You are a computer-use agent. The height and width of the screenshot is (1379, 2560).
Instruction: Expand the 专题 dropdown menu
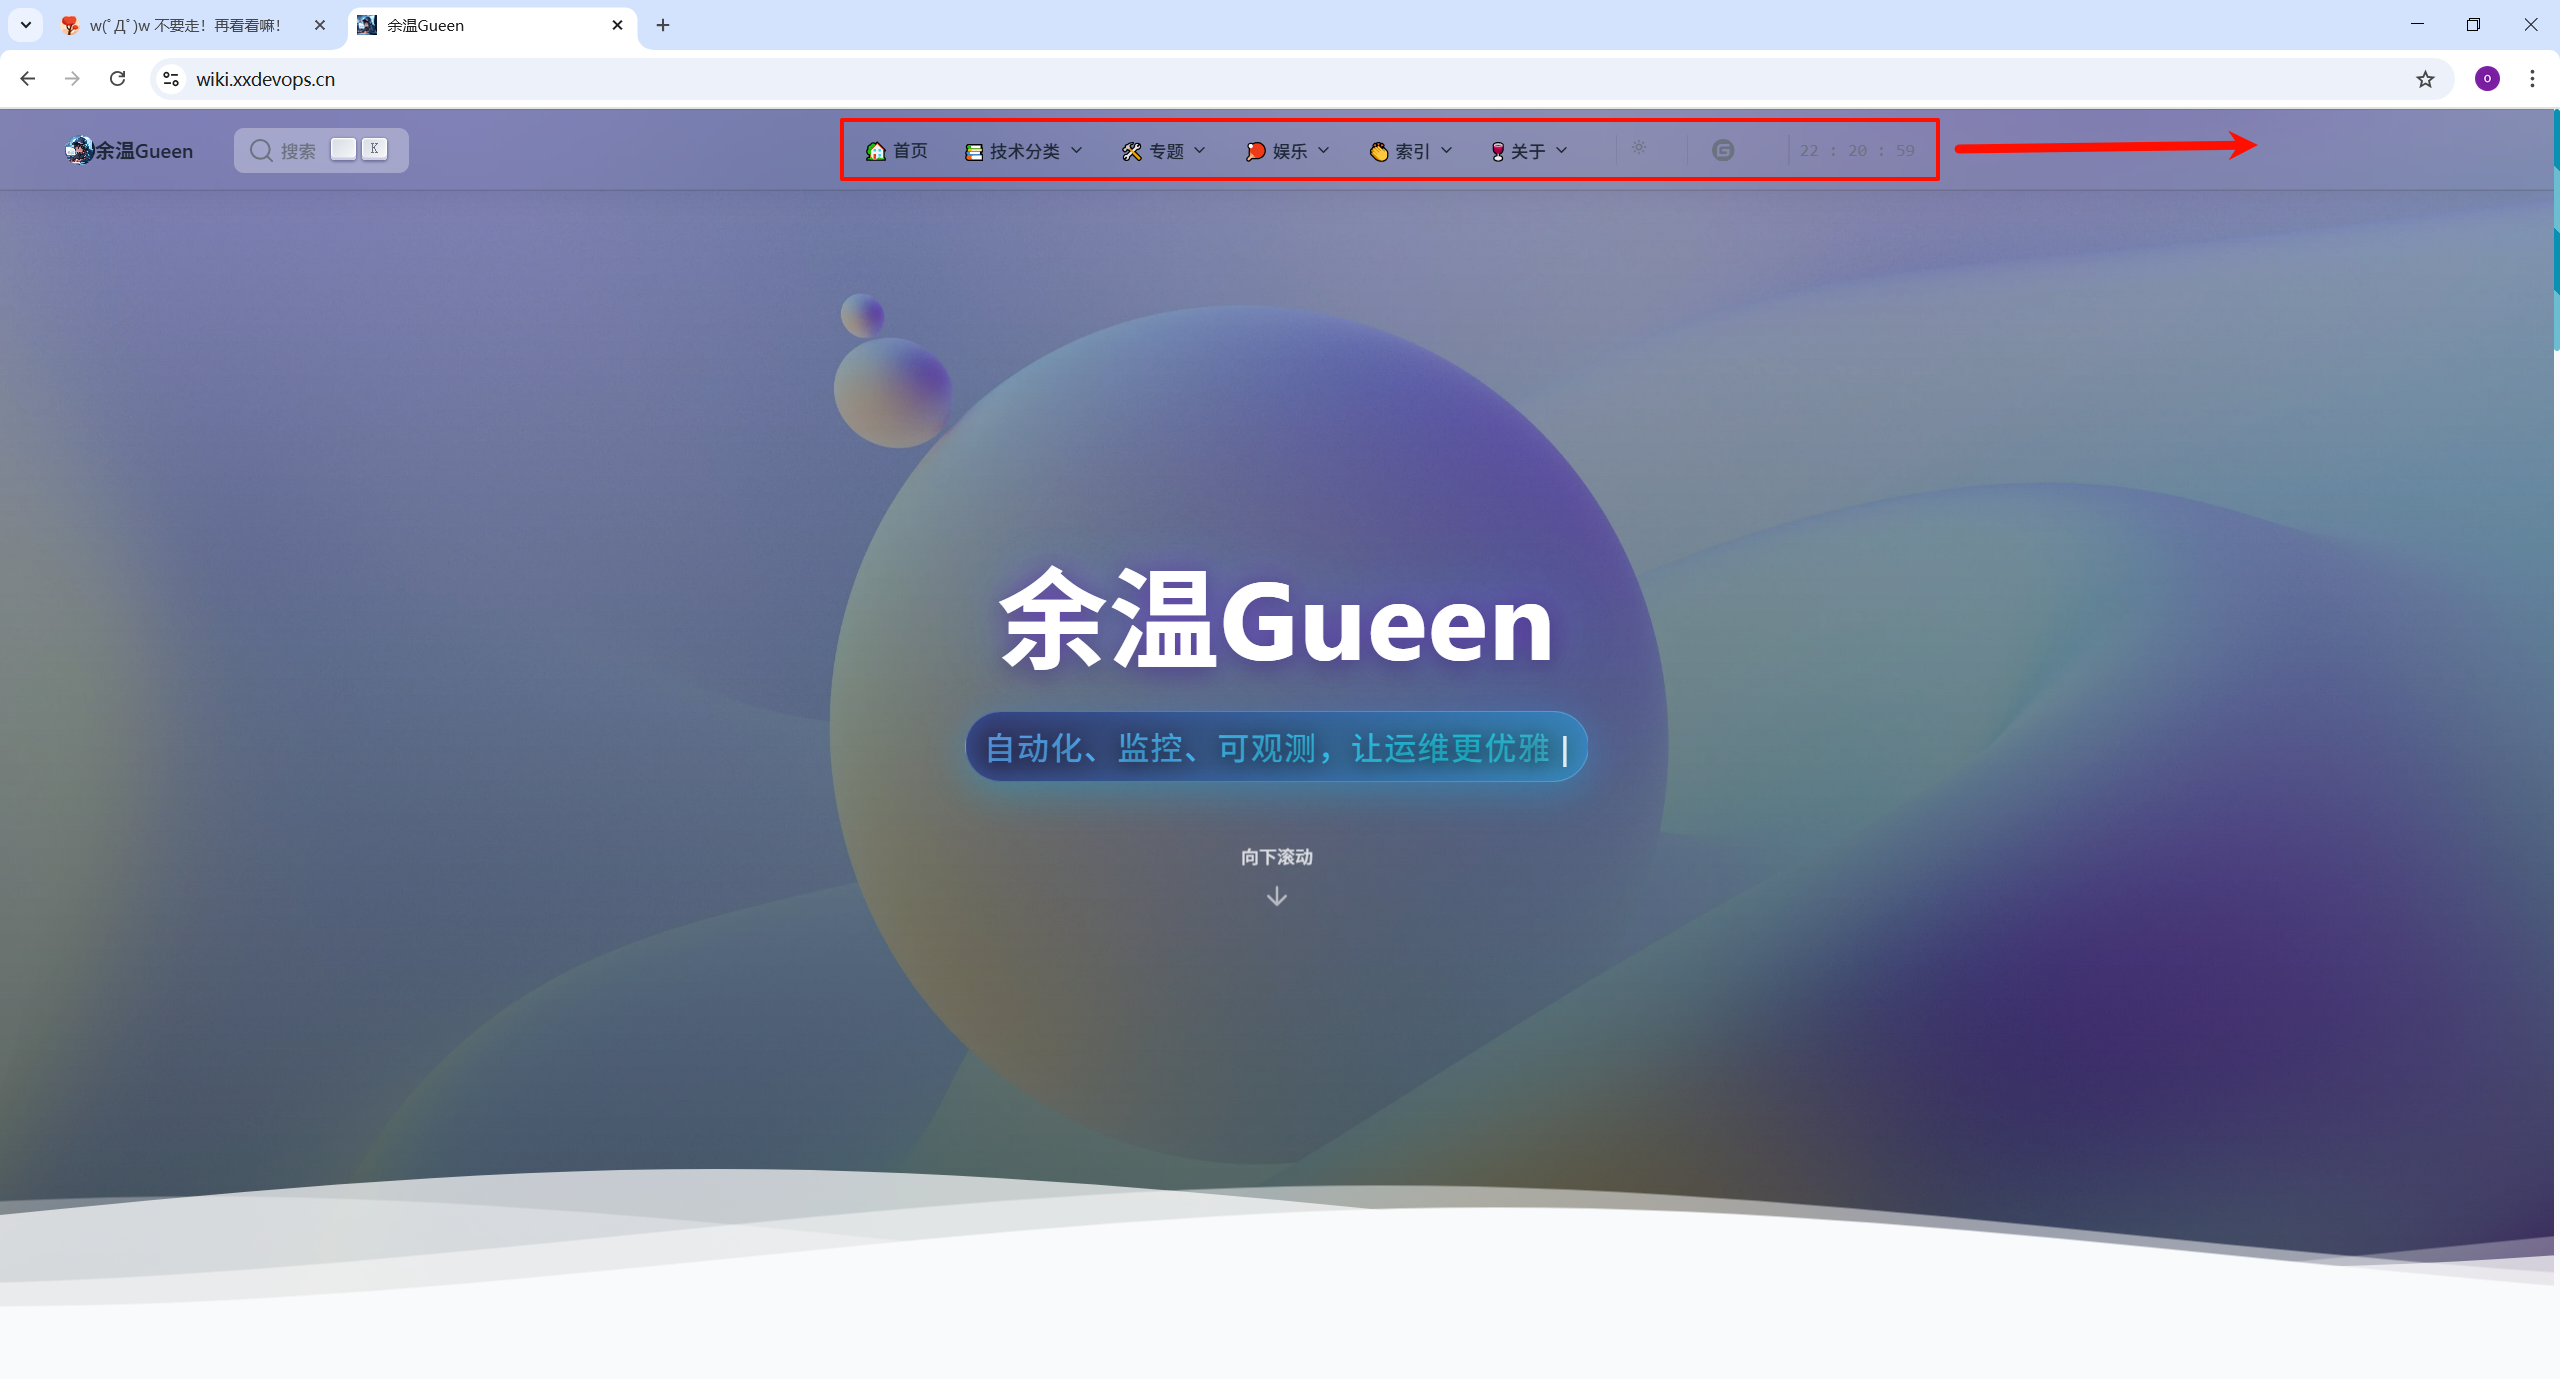click(x=1164, y=151)
